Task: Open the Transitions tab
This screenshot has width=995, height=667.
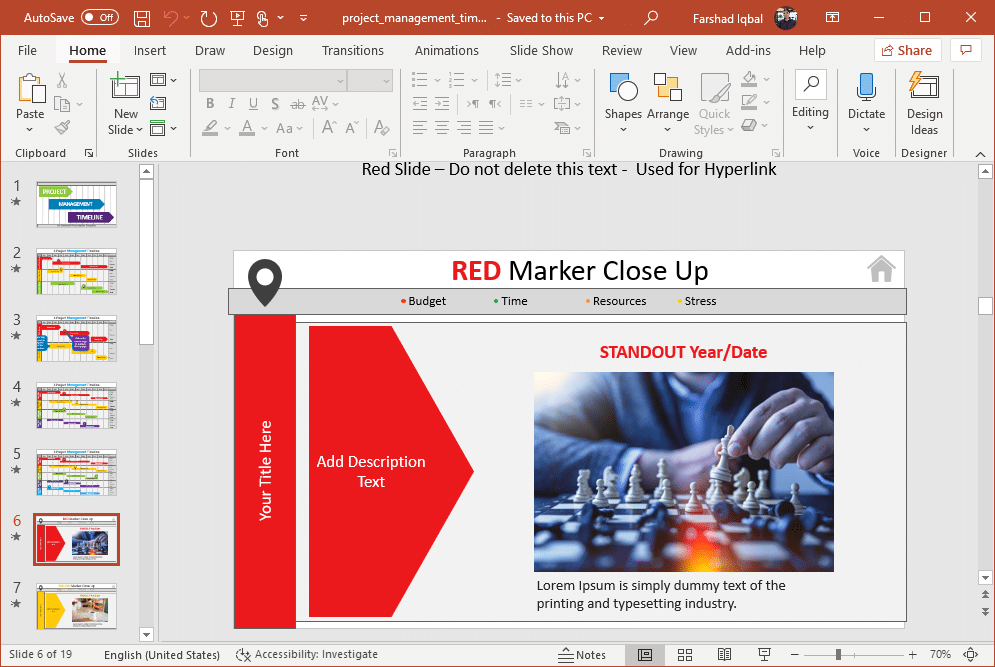Action: 352,50
